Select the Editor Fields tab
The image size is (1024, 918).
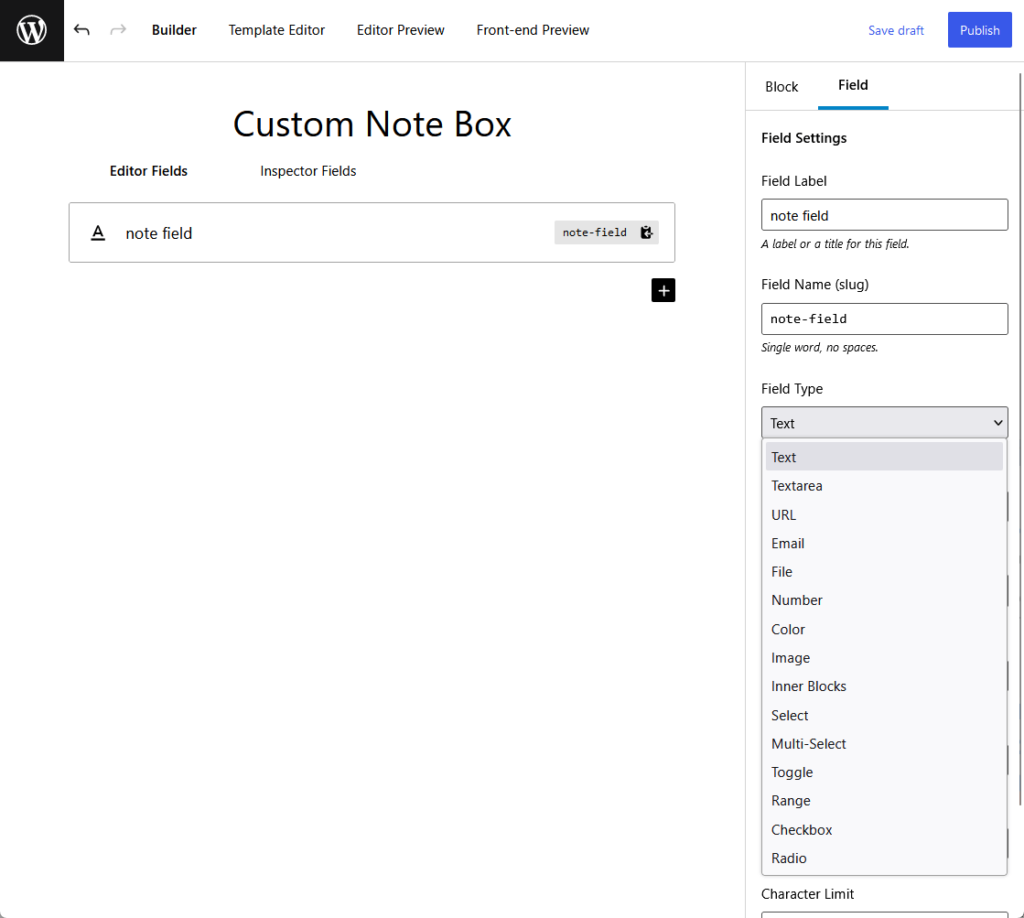pyautogui.click(x=148, y=171)
